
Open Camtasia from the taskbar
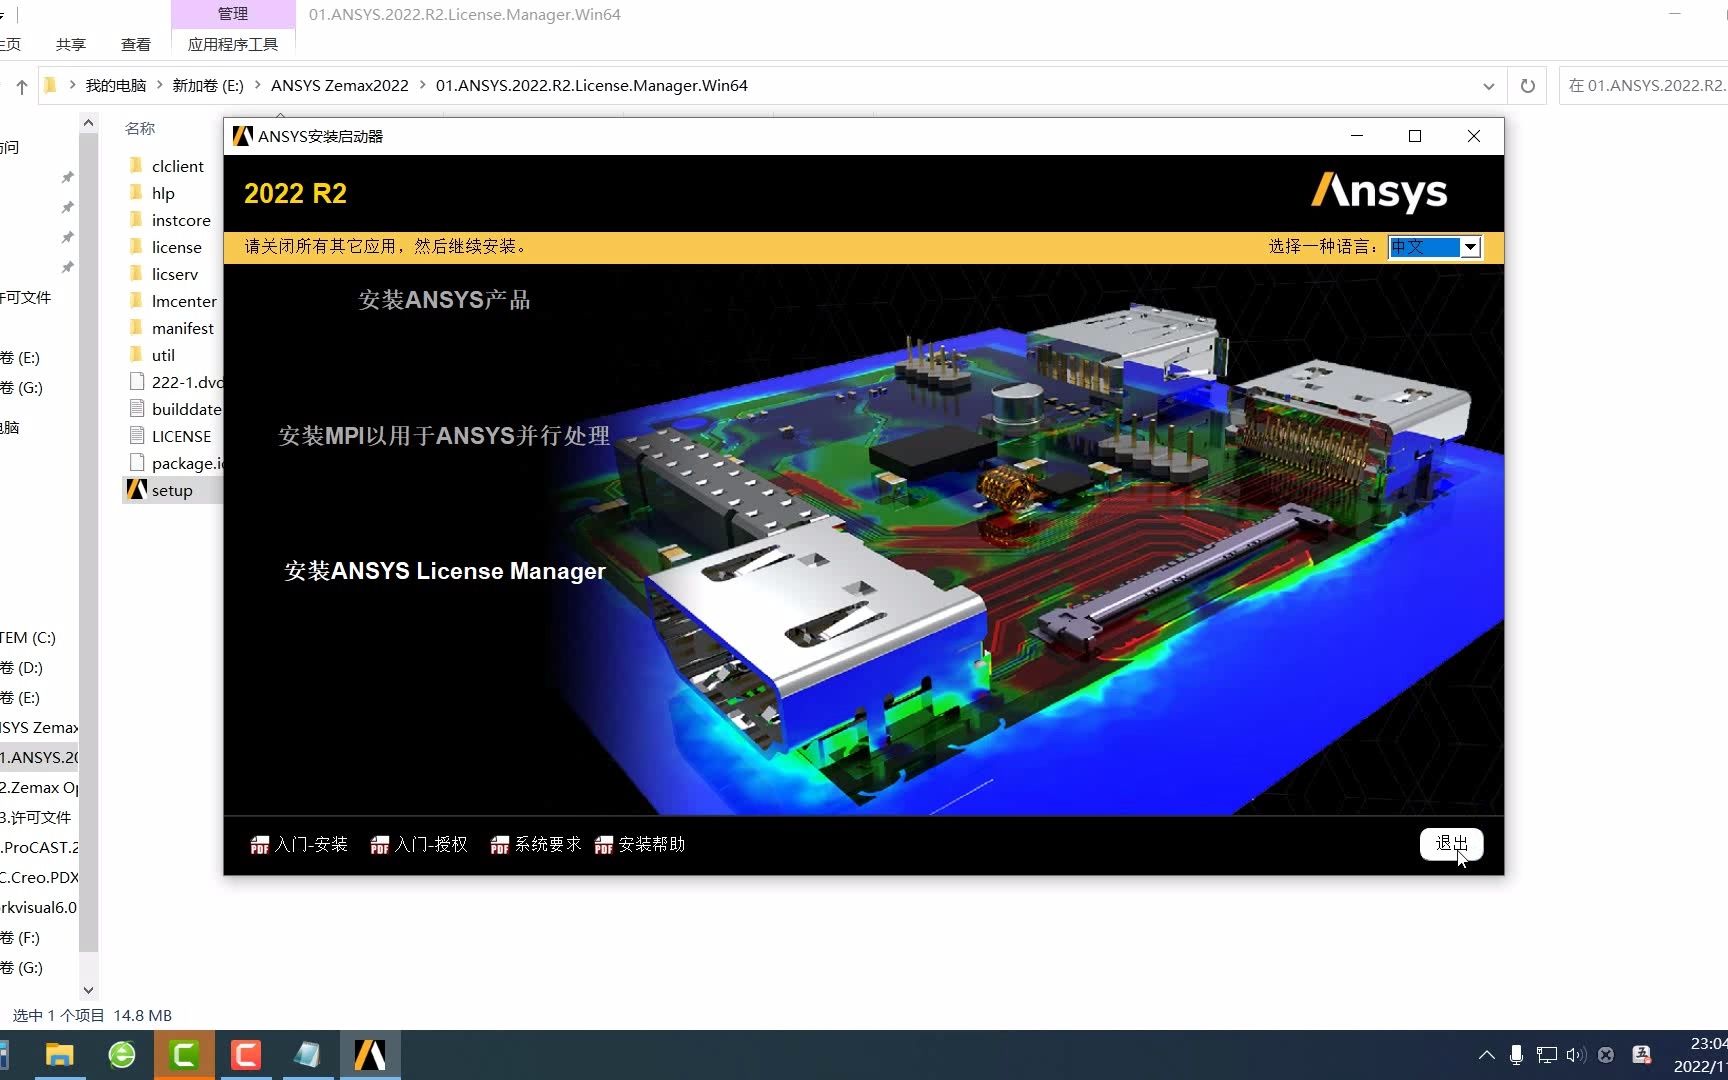pos(184,1054)
